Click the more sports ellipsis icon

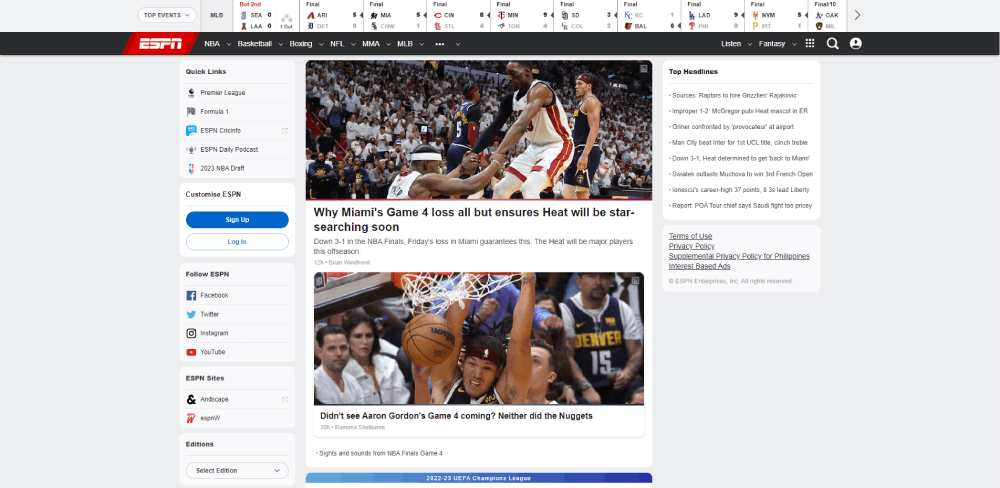(439, 44)
